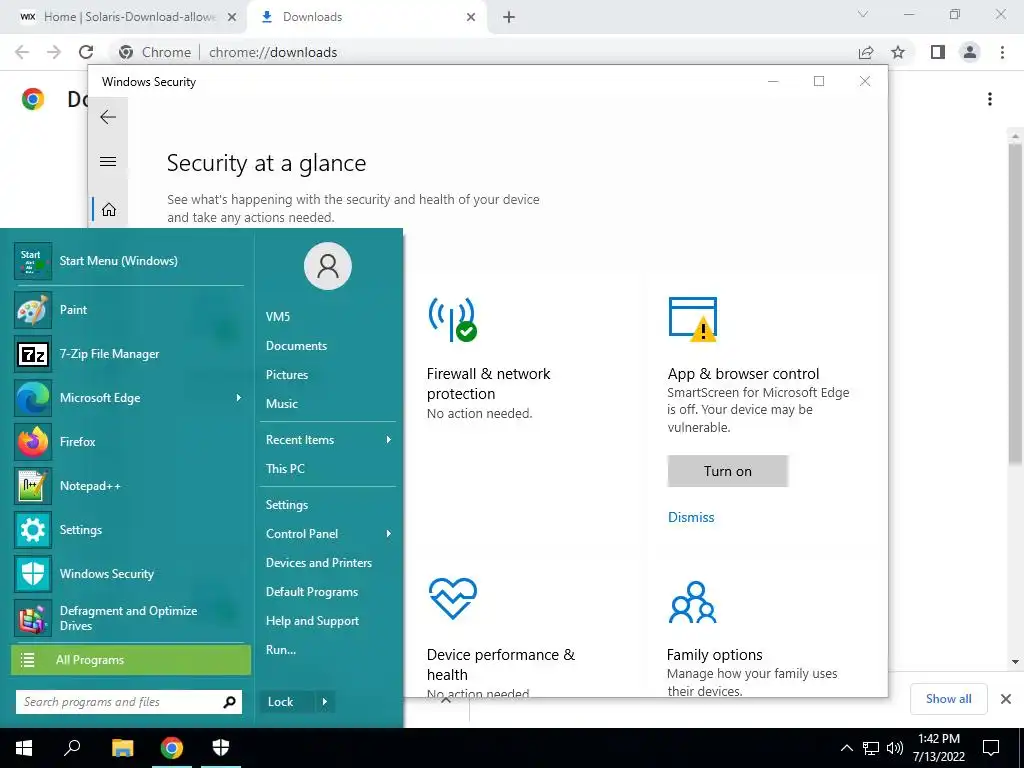Open Music from start menu

tap(281, 404)
